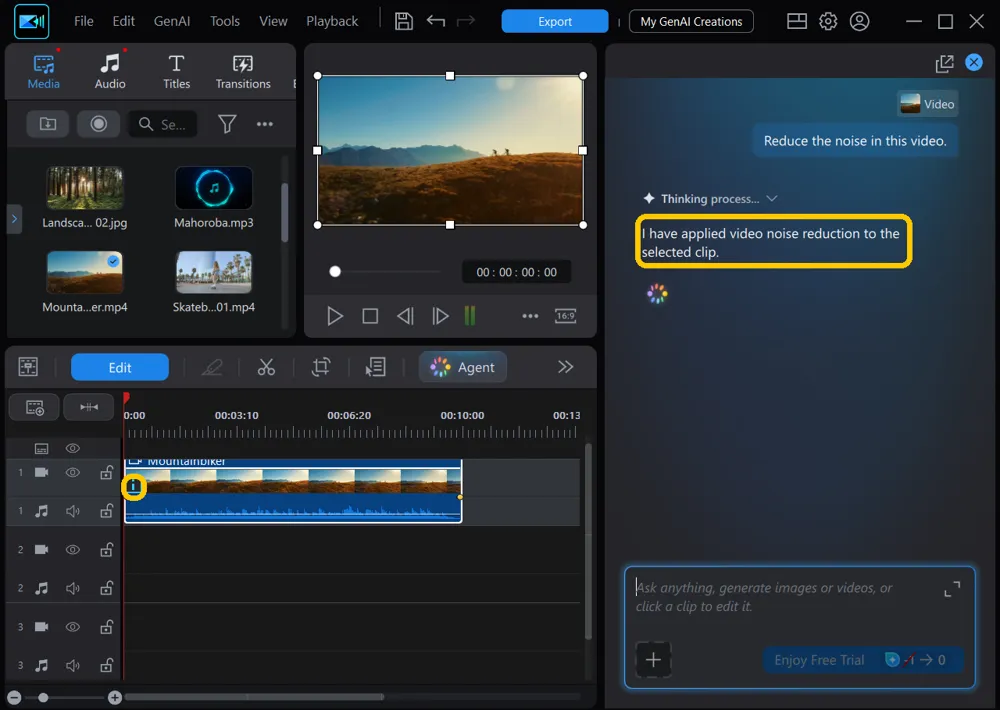This screenshot has height=710, width=1000.
Task: Click Enjoy Free Trial button
Action: [x=862, y=660]
